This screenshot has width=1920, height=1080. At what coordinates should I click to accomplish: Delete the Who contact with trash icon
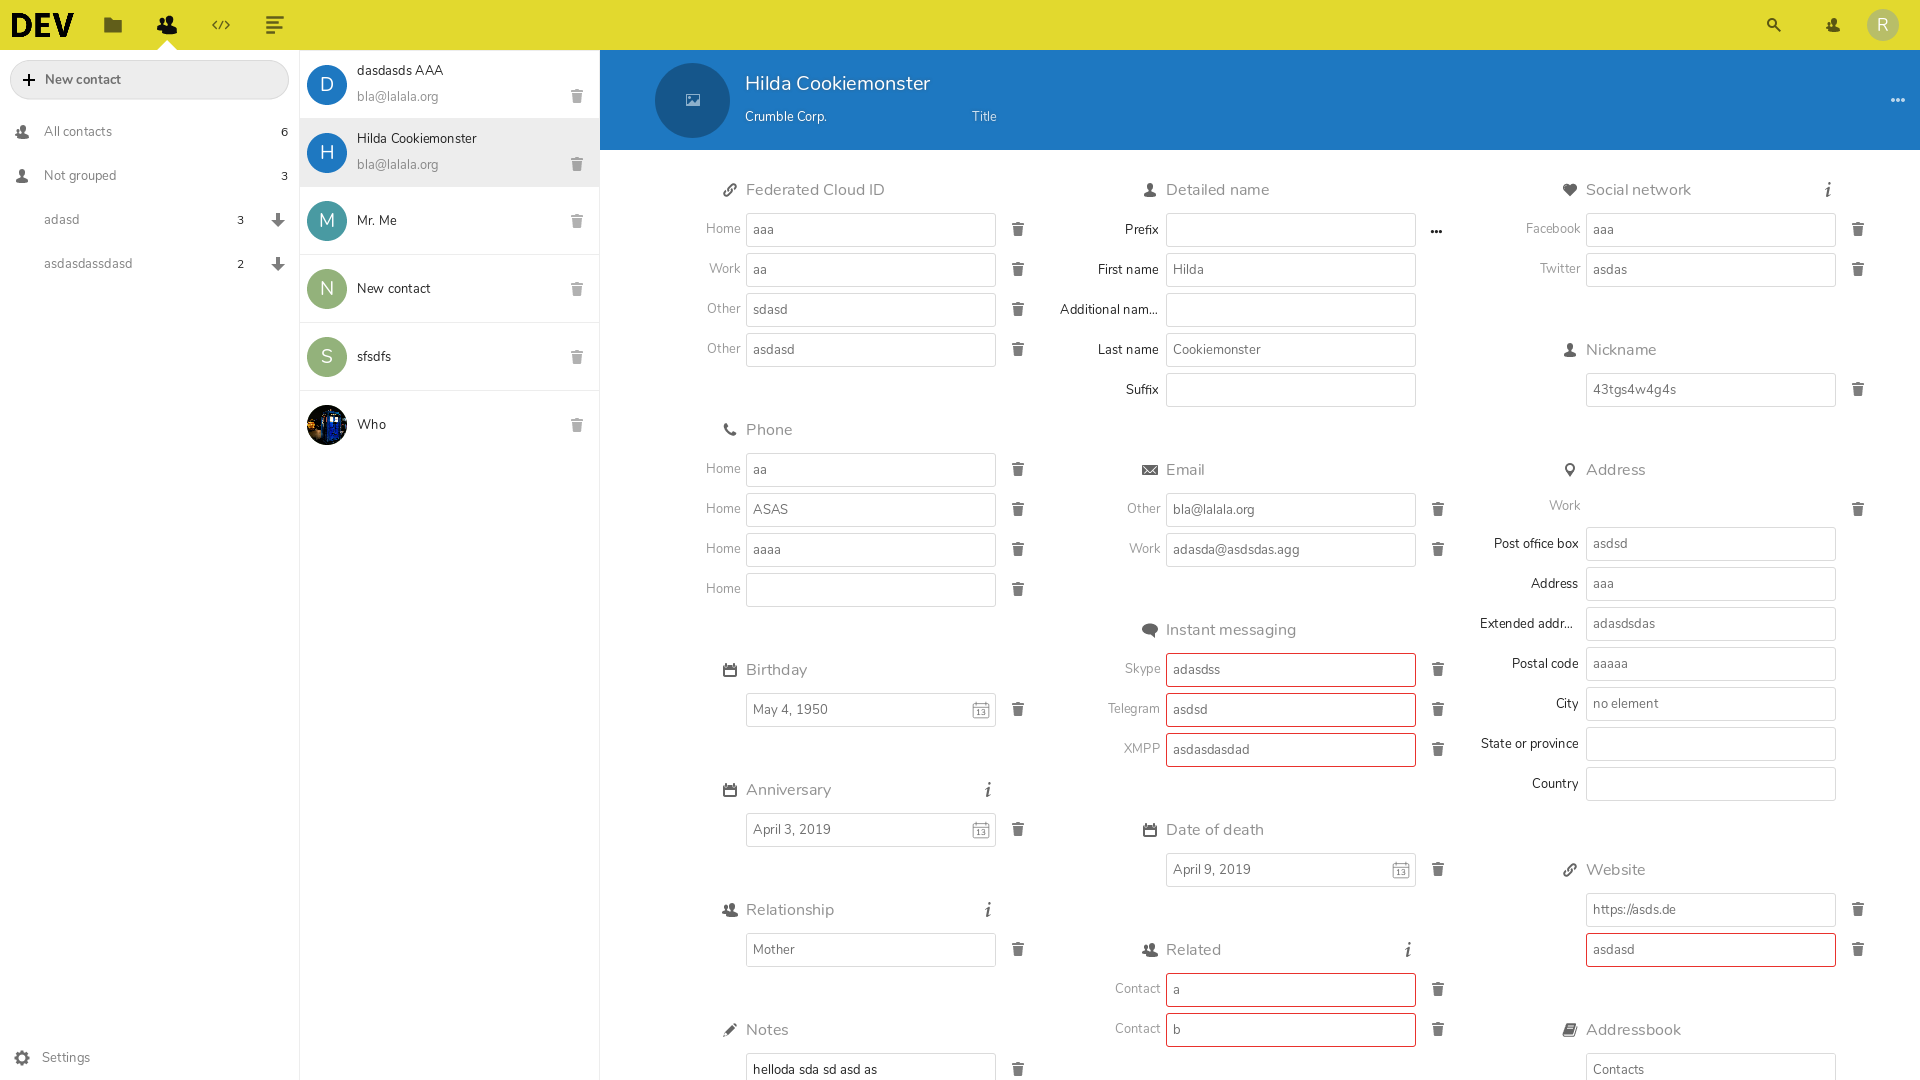[x=577, y=425]
